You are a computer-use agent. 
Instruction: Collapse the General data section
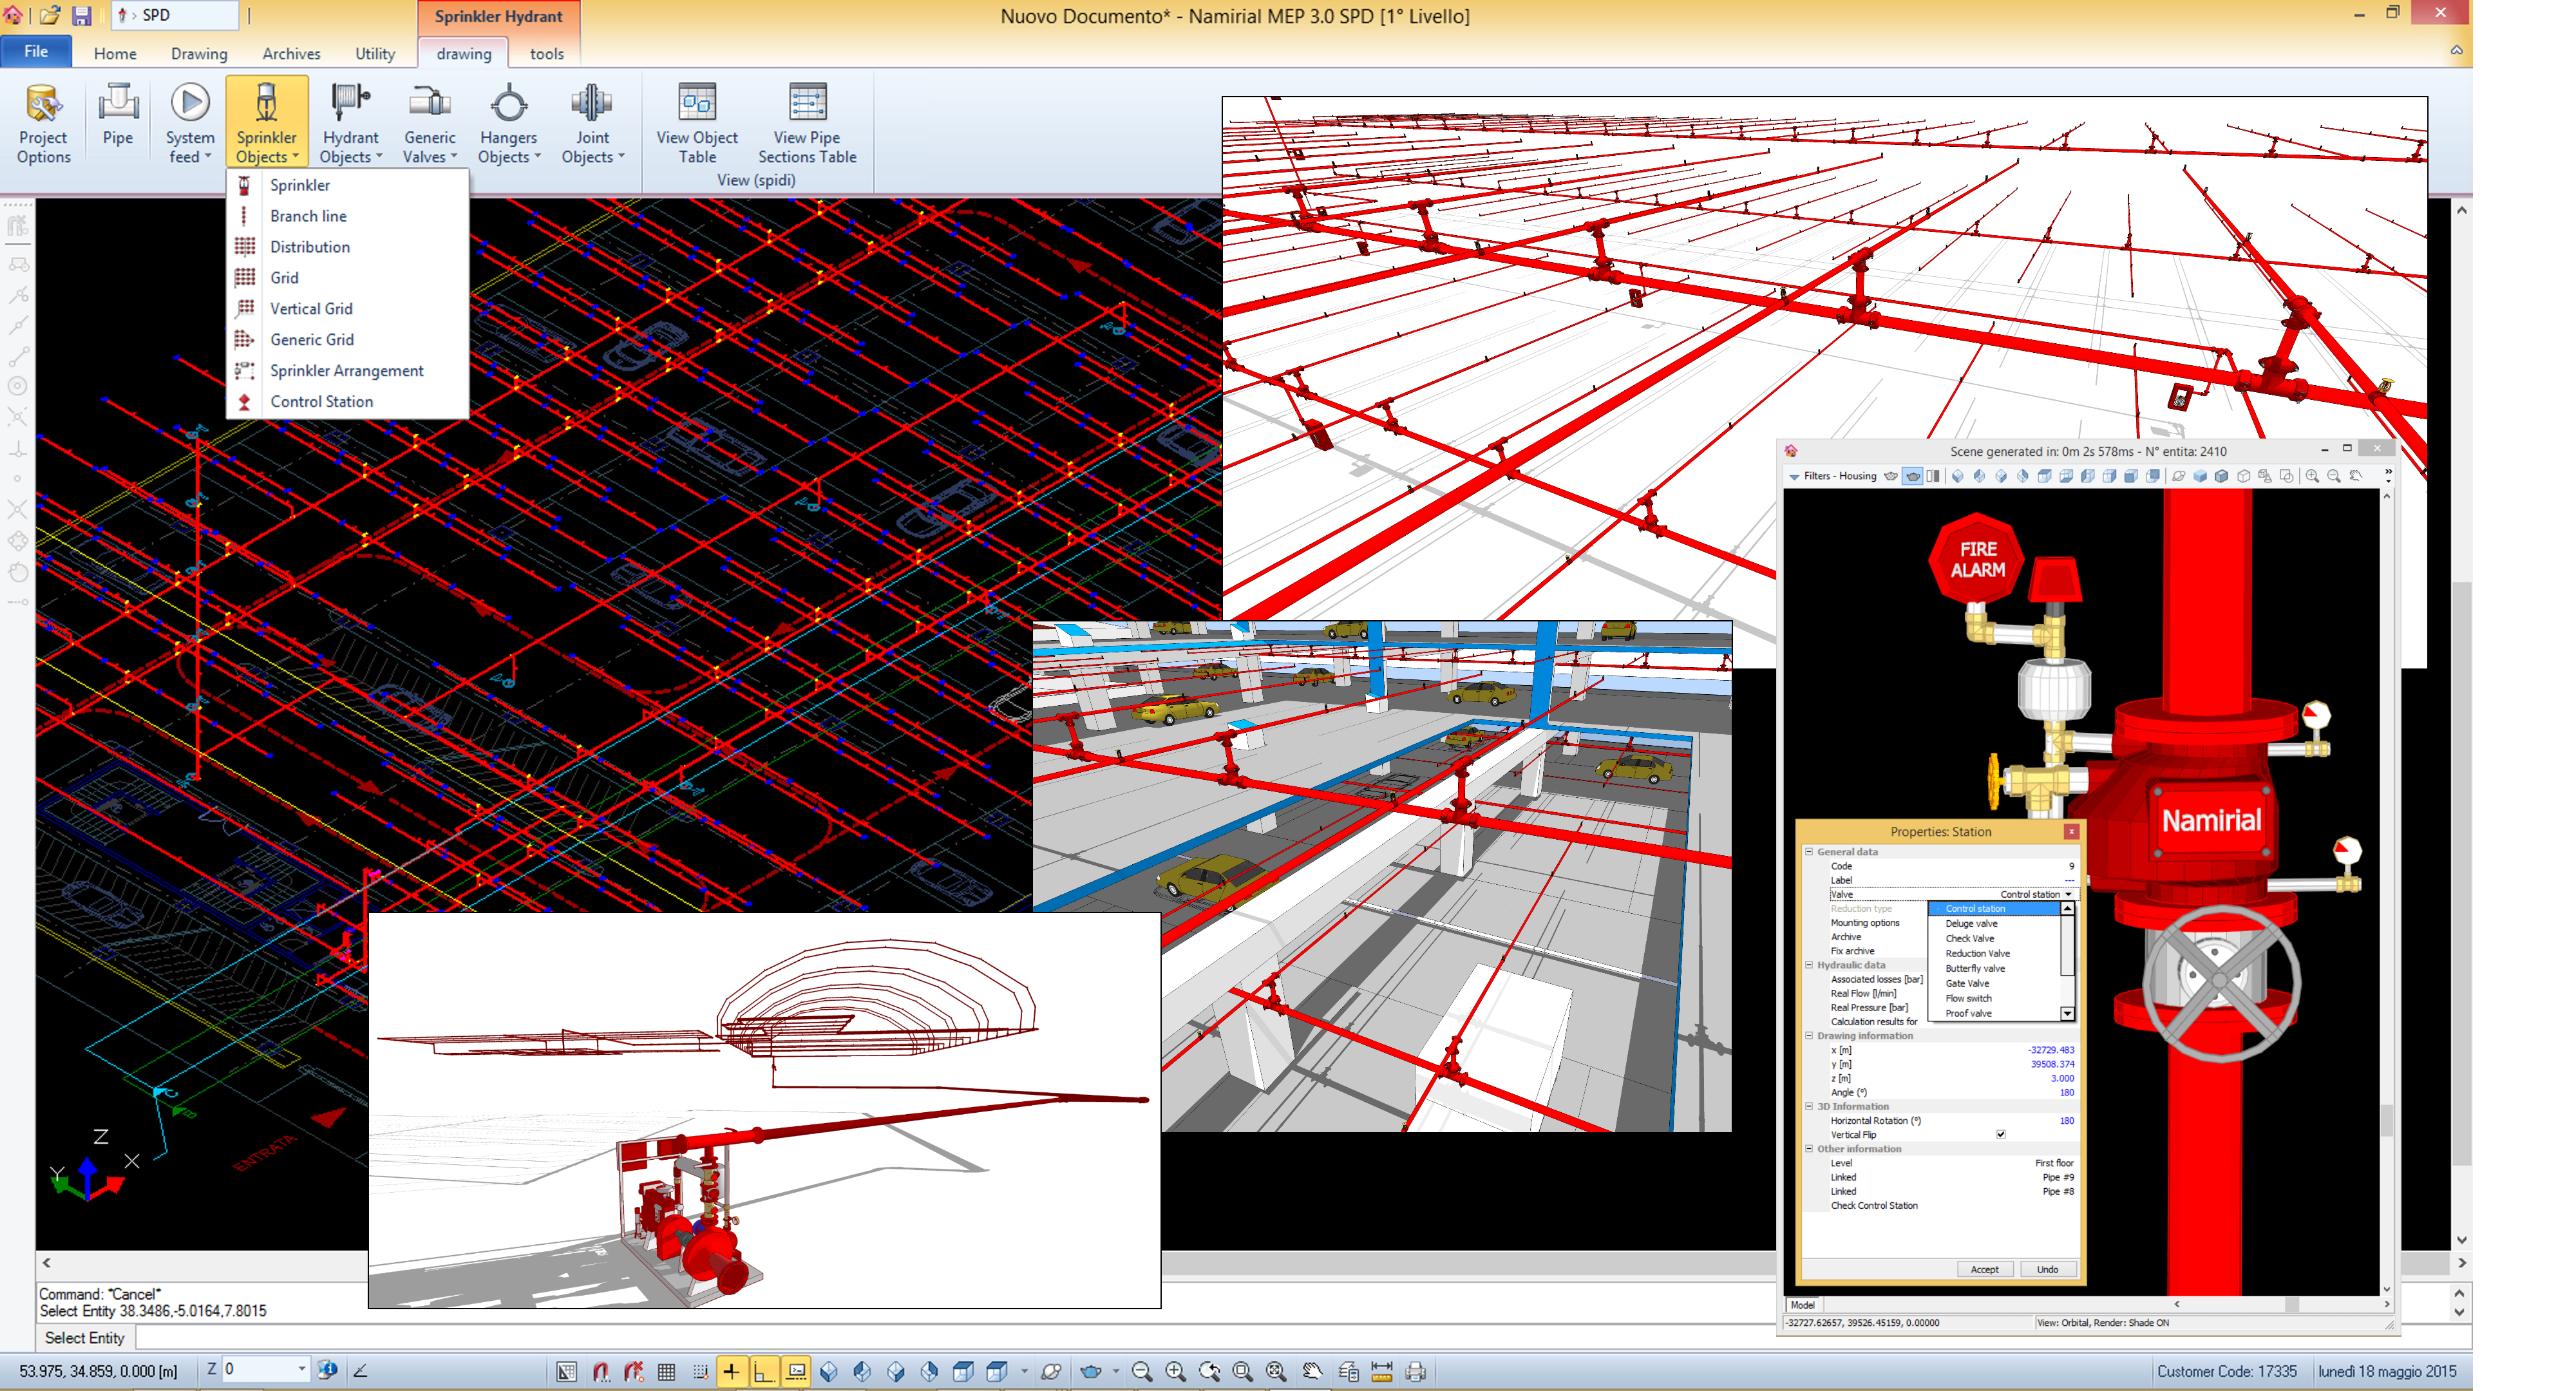pyautogui.click(x=1809, y=852)
